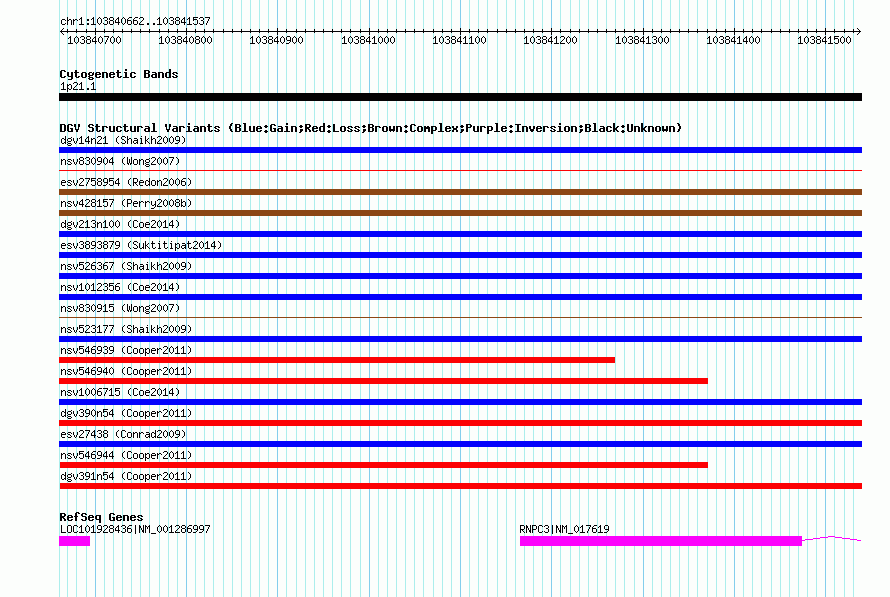Select the red dgv390n54 loss bar
Image resolution: width=890 pixels, height=597 pixels.
(x=460, y=423)
